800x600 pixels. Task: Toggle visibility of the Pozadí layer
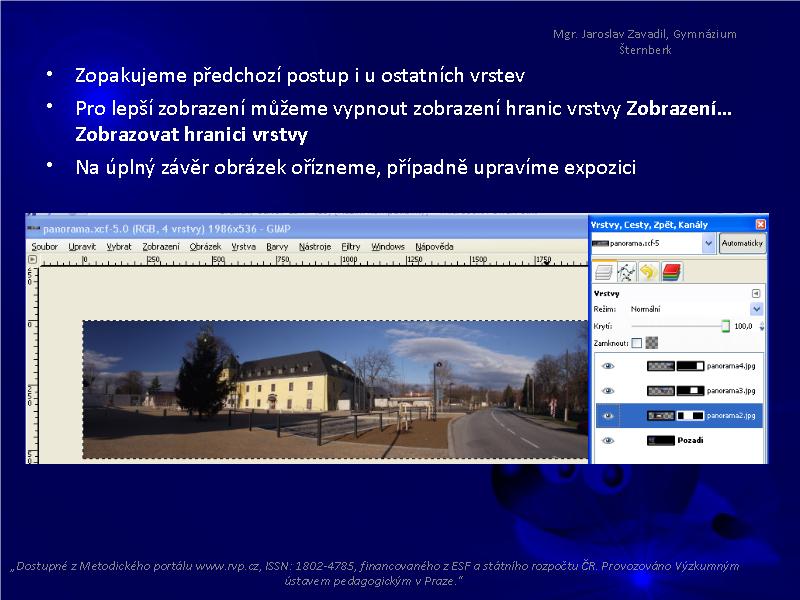click(608, 440)
